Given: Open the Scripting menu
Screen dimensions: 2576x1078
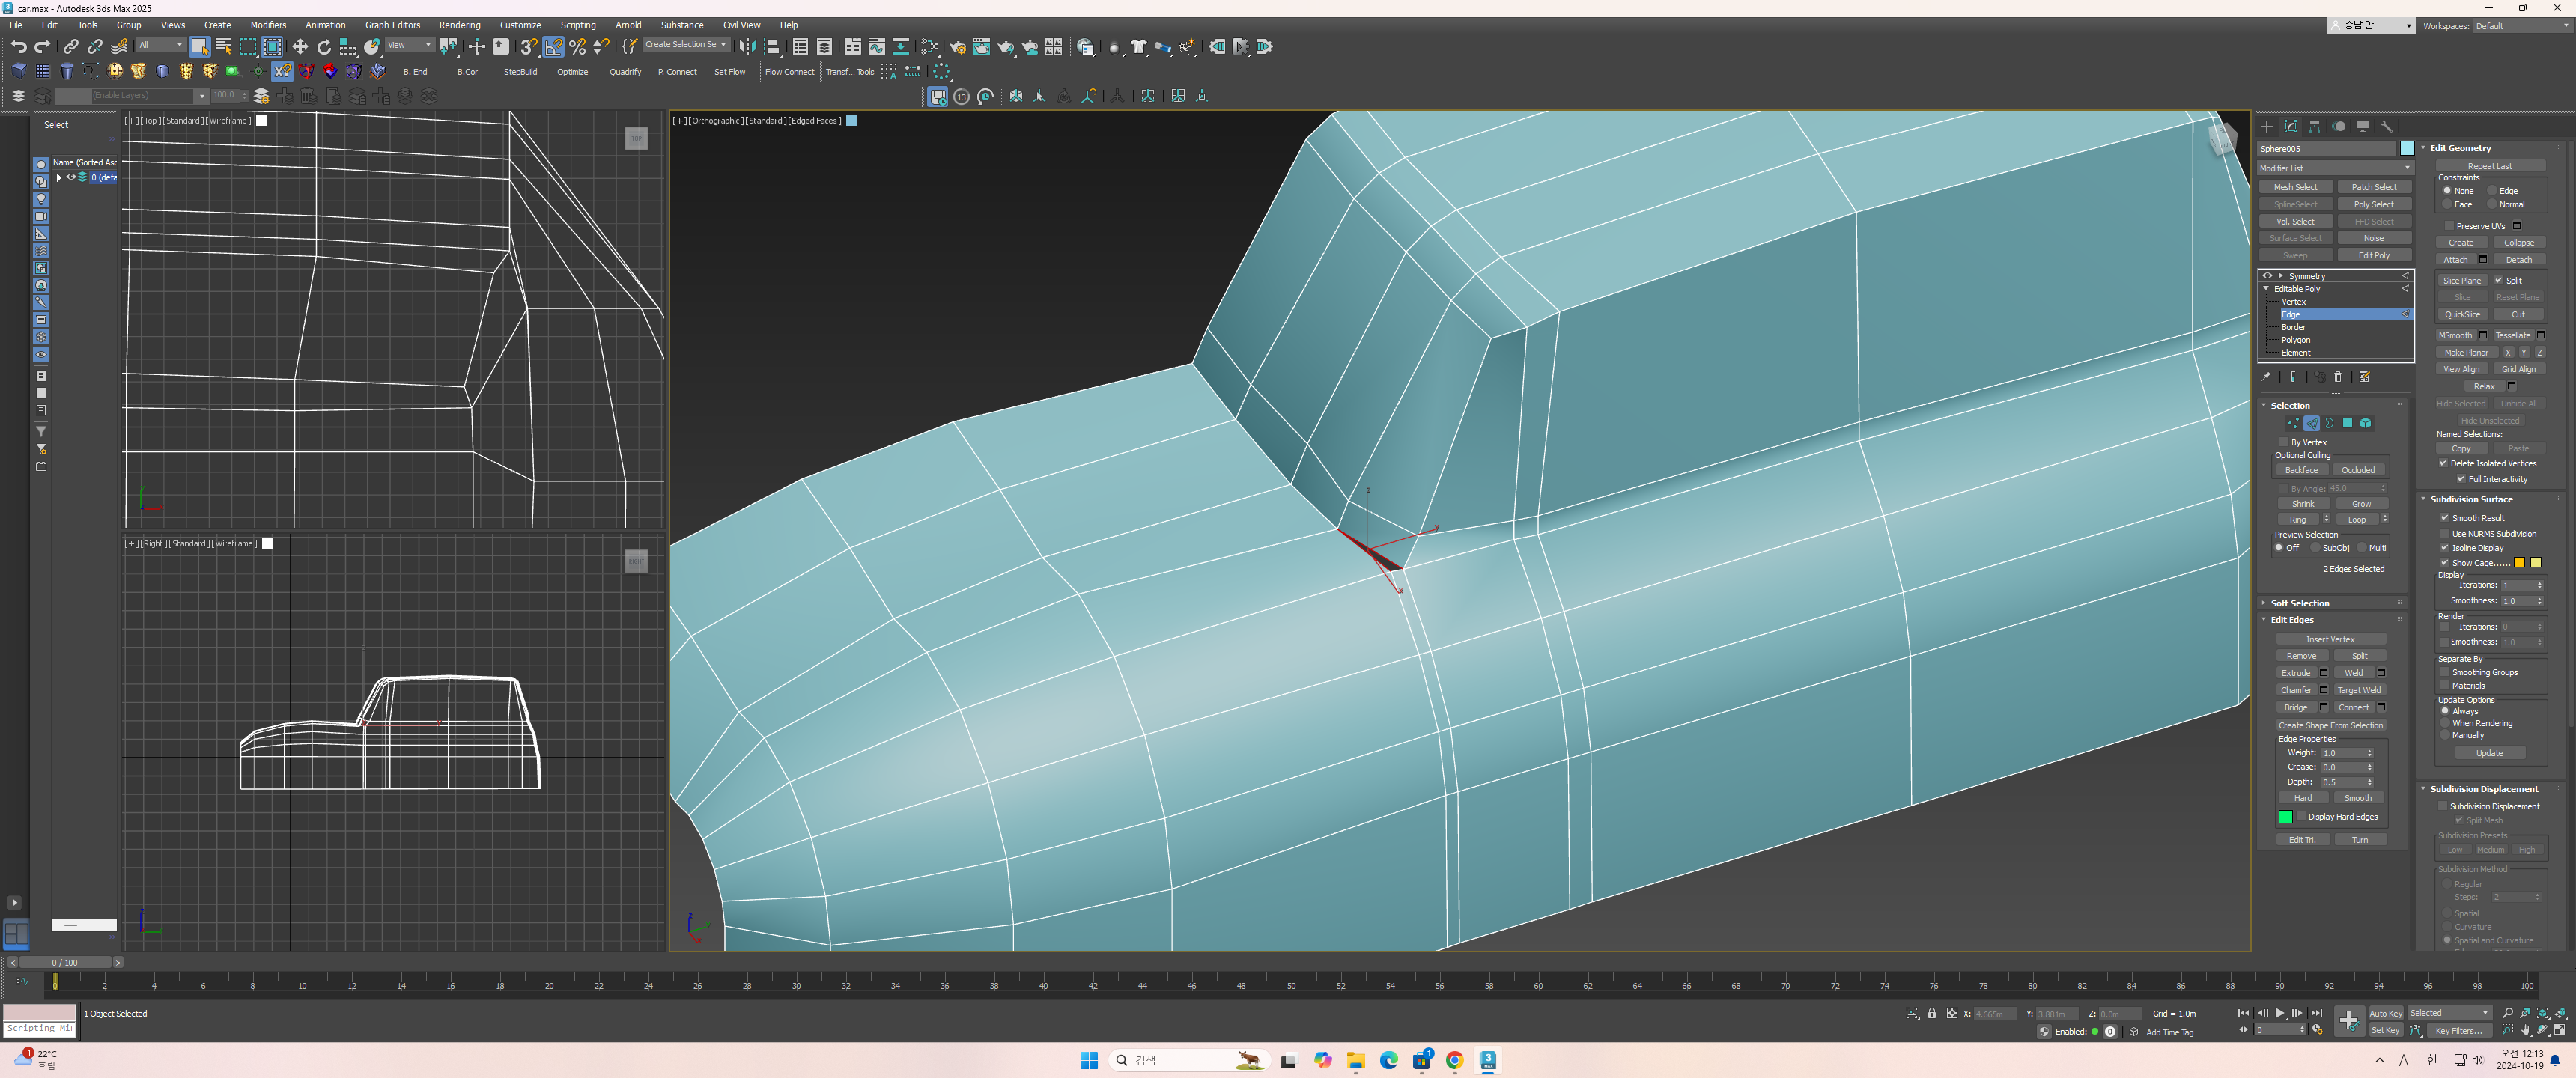Looking at the screenshot, I should (x=577, y=25).
